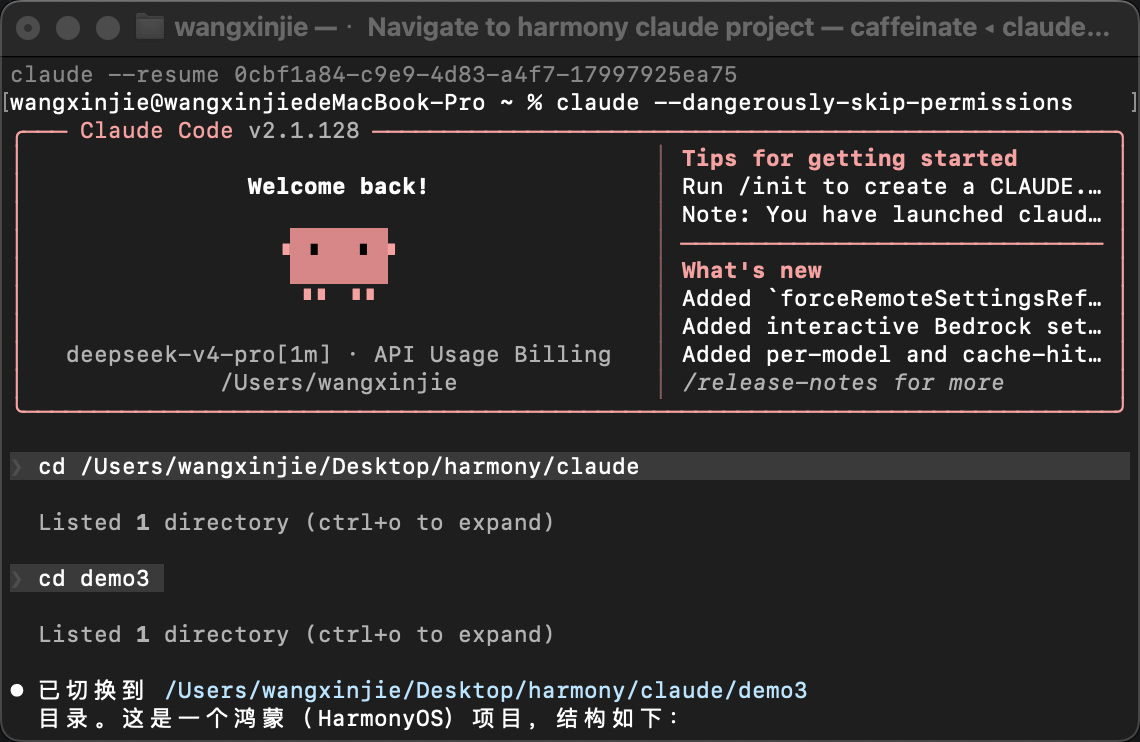1140x742 pixels.
Task: Click the prompt chevron before 'cd /Users/wangxinjie'
Action: [17, 467]
